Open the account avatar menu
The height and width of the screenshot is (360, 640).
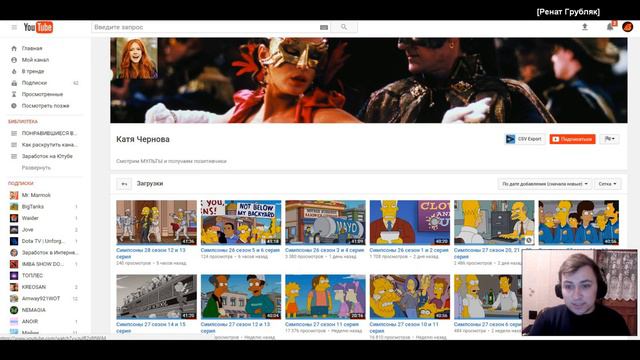[627, 27]
